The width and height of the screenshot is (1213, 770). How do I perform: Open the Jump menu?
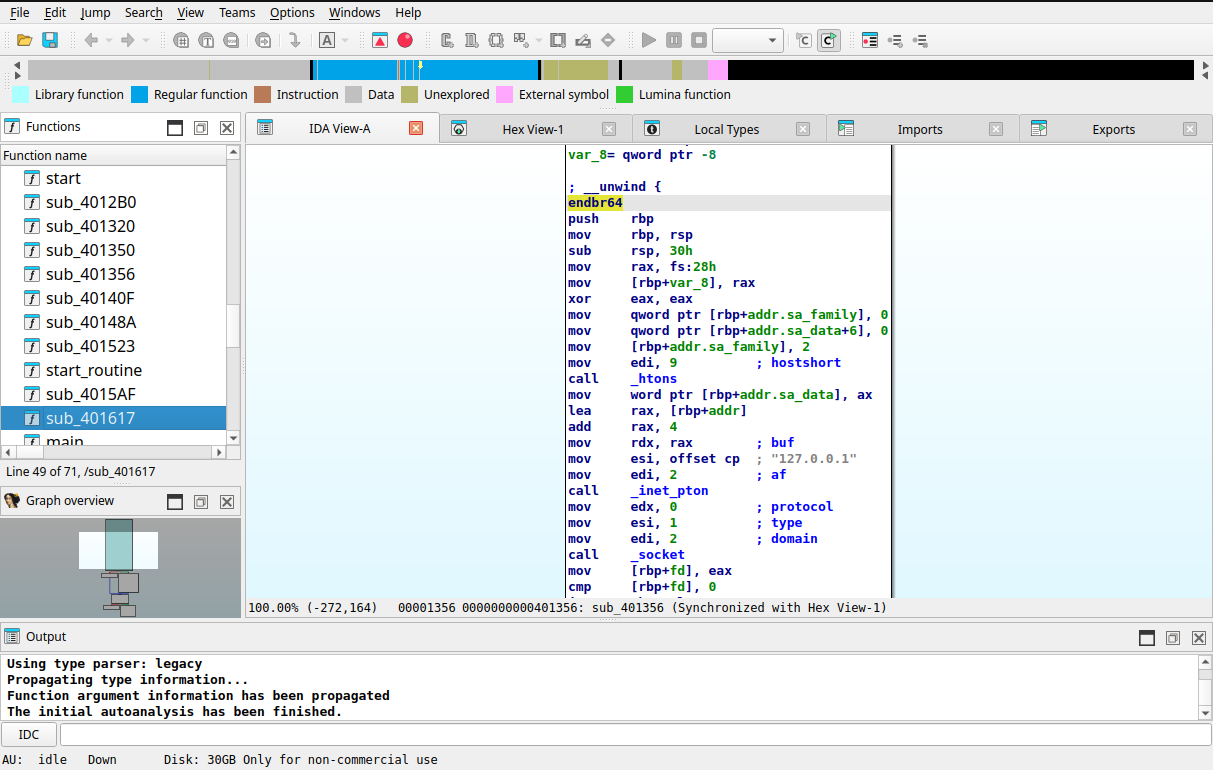[x=95, y=12]
